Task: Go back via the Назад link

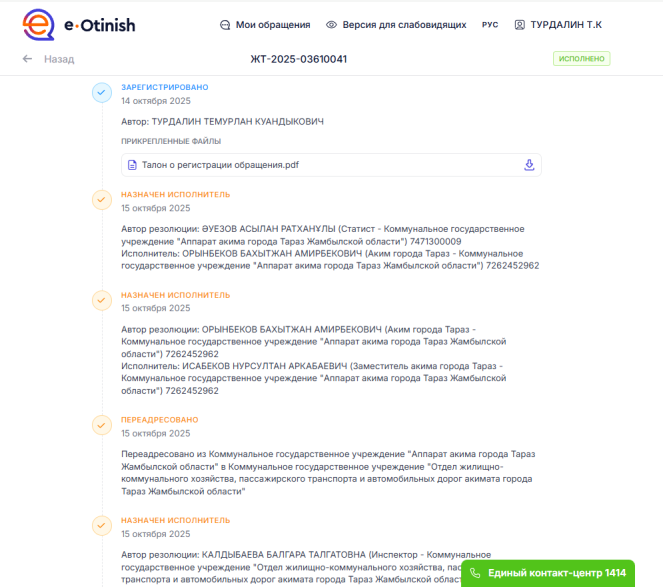Action: tap(59, 59)
